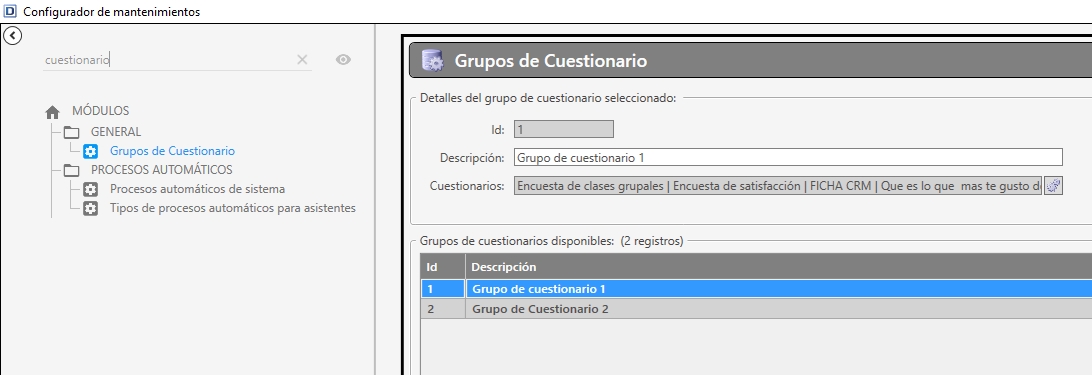The image size is (1092, 375).
Task: Click gear icon for Tipos de procesos automáticos
Action: pyautogui.click(x=91, y=208)
